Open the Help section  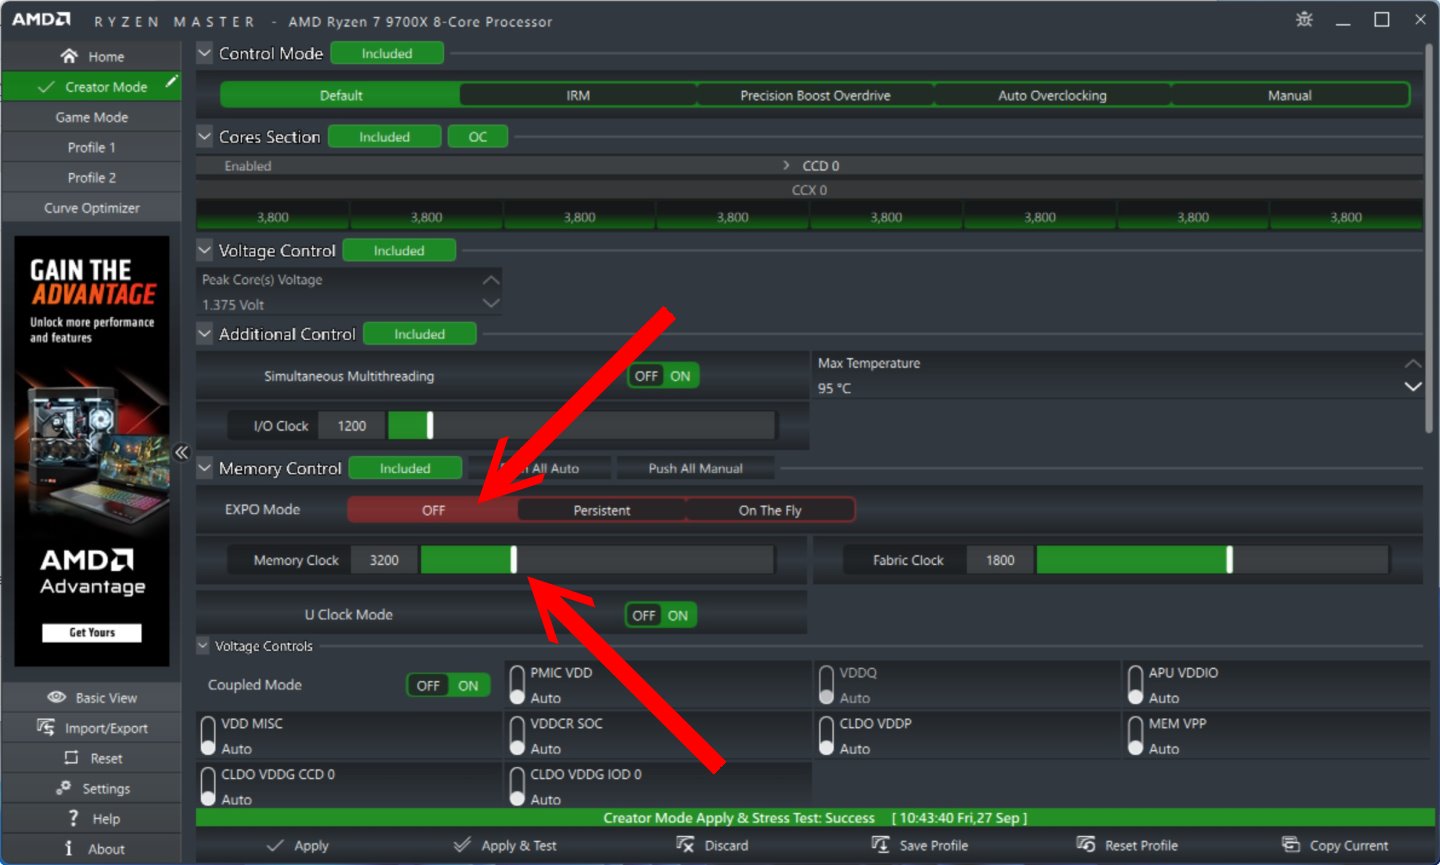(91, 818)
